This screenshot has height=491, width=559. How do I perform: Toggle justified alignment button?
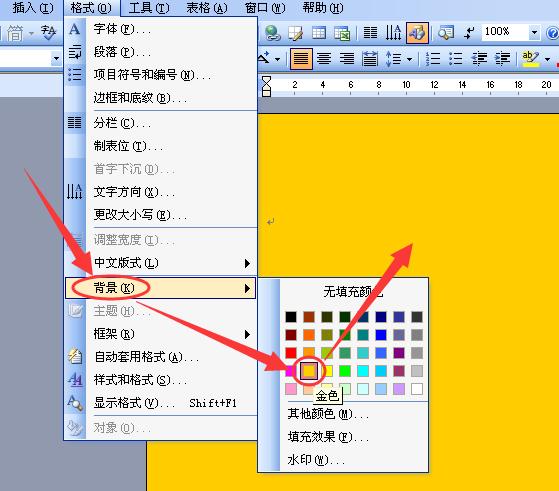pos(301,58)
